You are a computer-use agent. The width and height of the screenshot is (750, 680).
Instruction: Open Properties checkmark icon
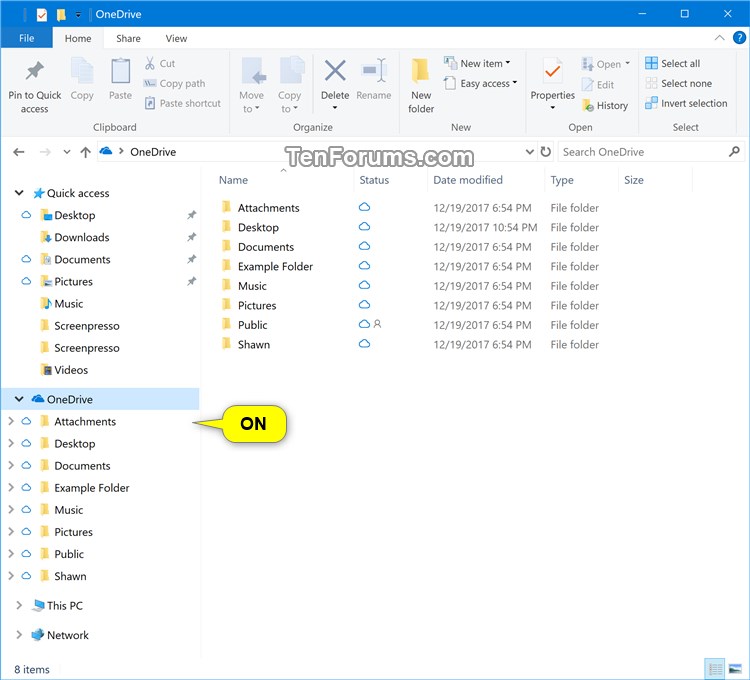(552, 72)
